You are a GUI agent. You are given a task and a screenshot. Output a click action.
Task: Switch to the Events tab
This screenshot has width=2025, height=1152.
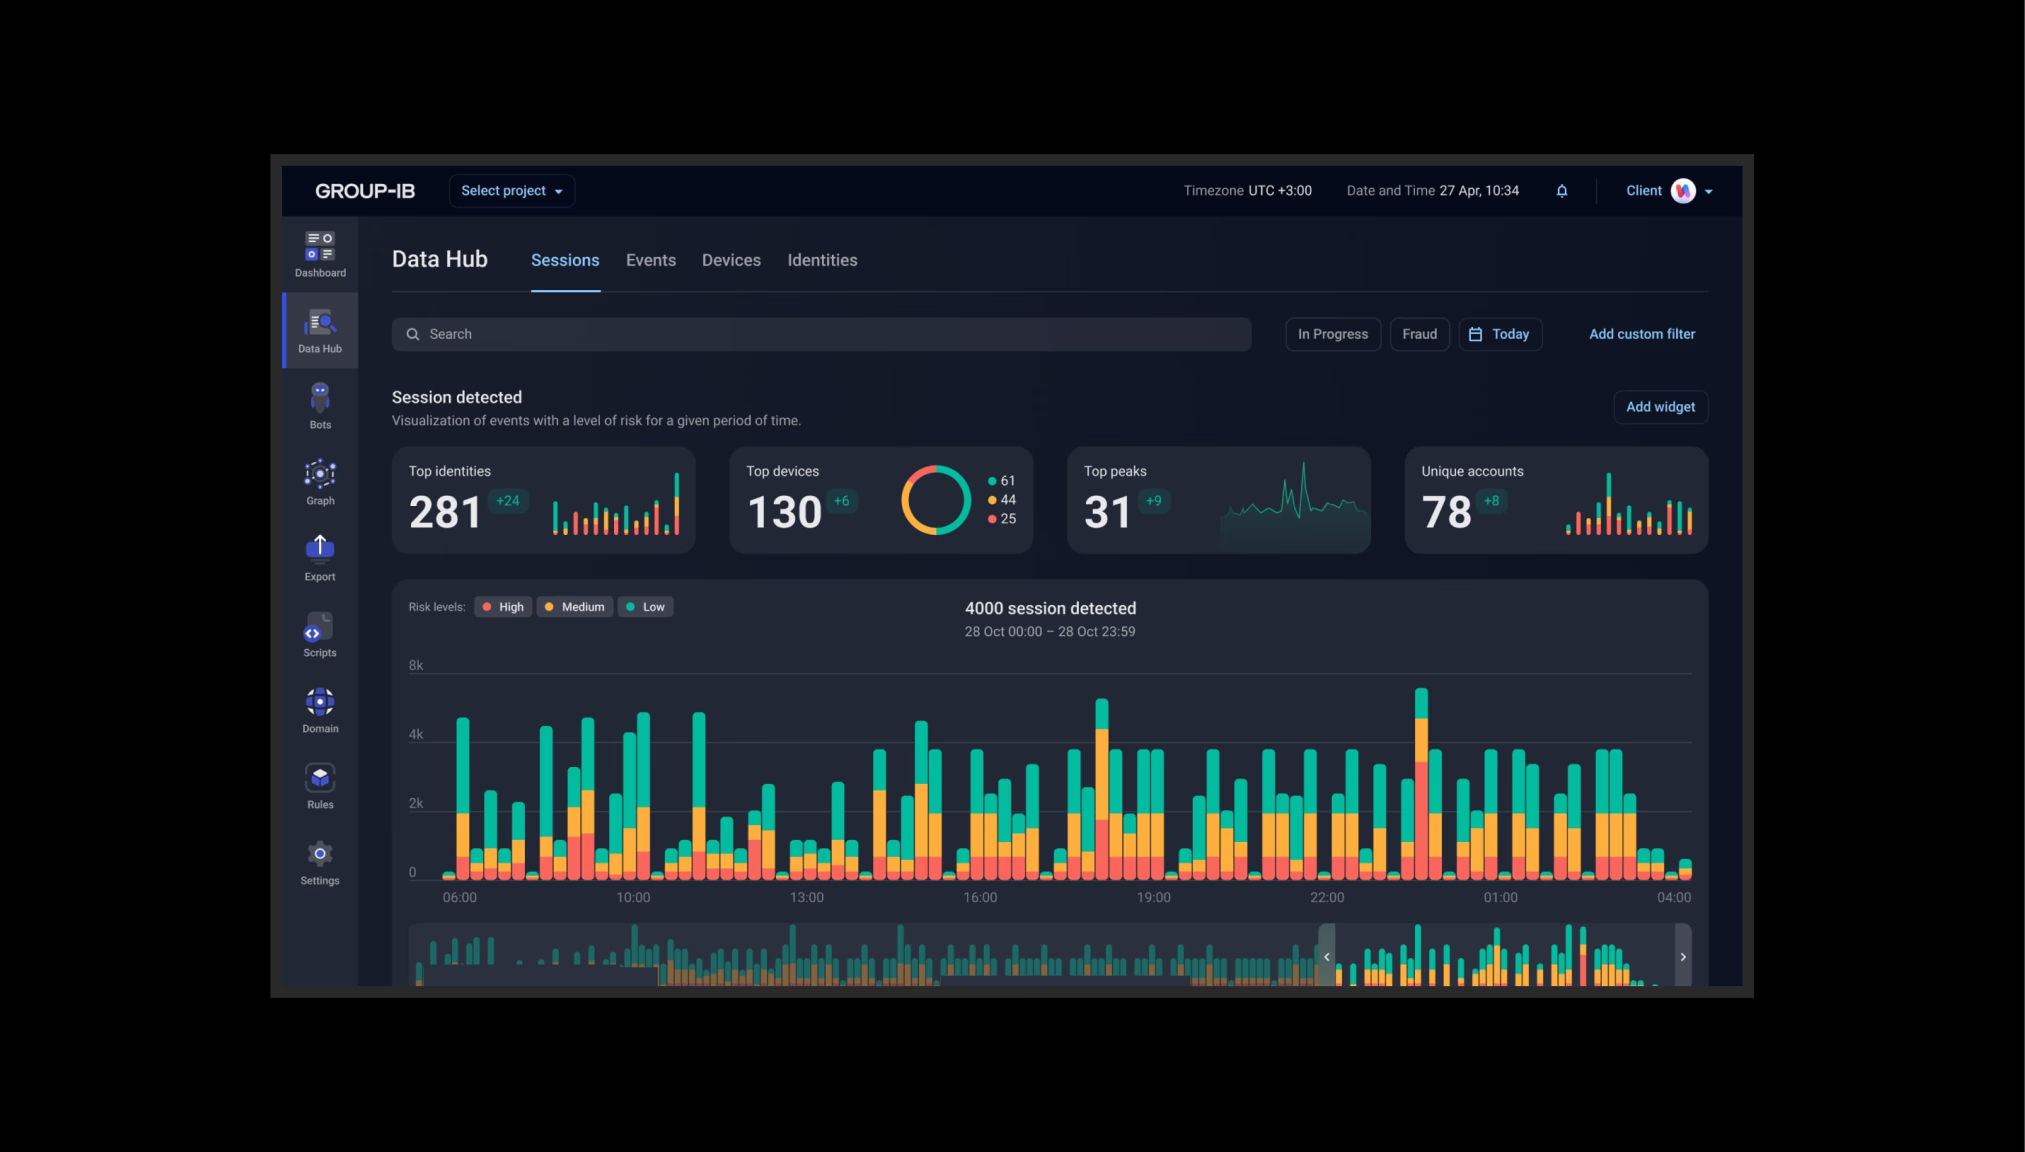651,260
